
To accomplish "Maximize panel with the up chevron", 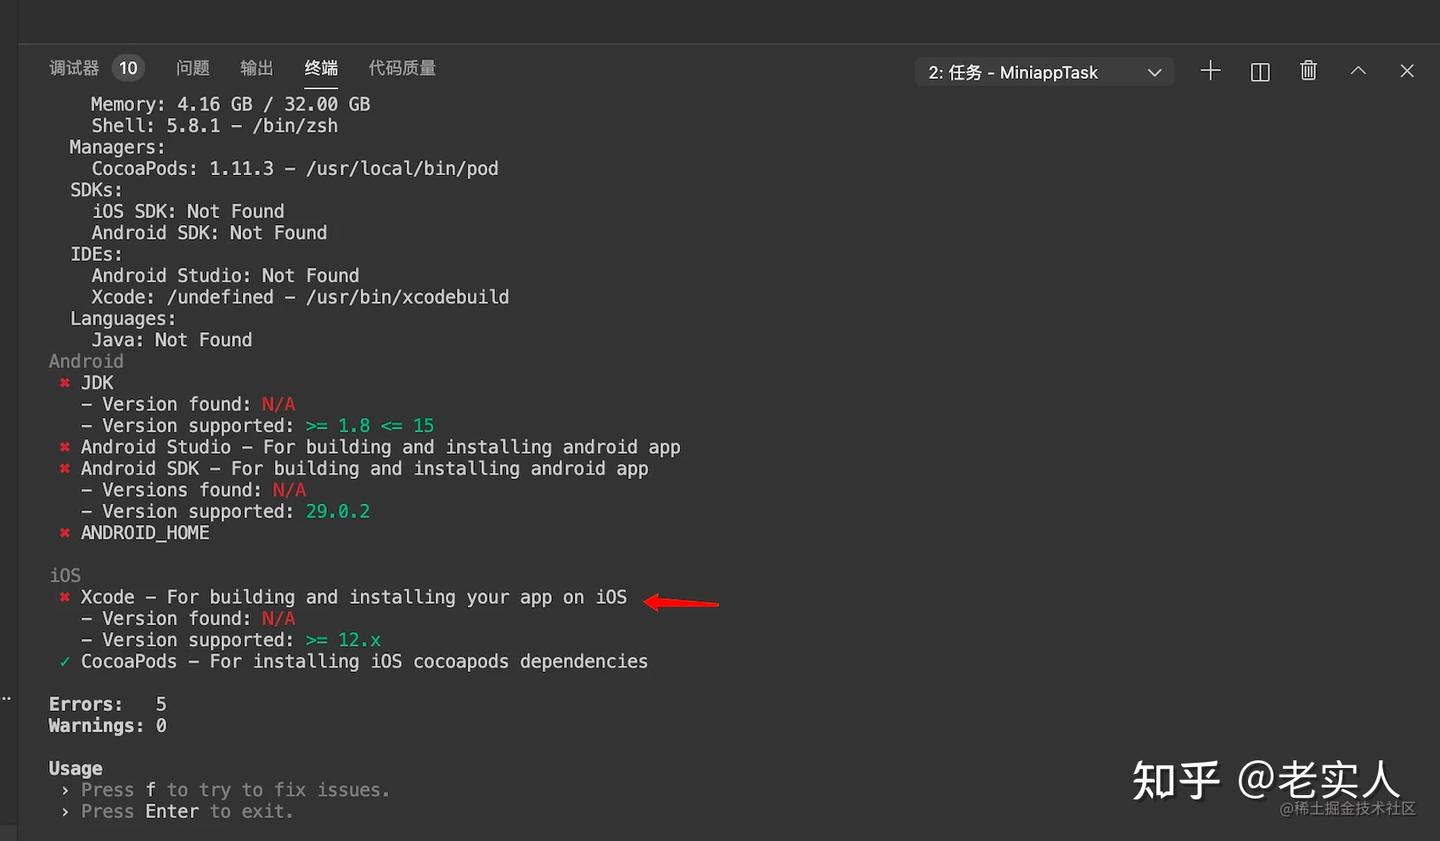I will coord(1358,71).
